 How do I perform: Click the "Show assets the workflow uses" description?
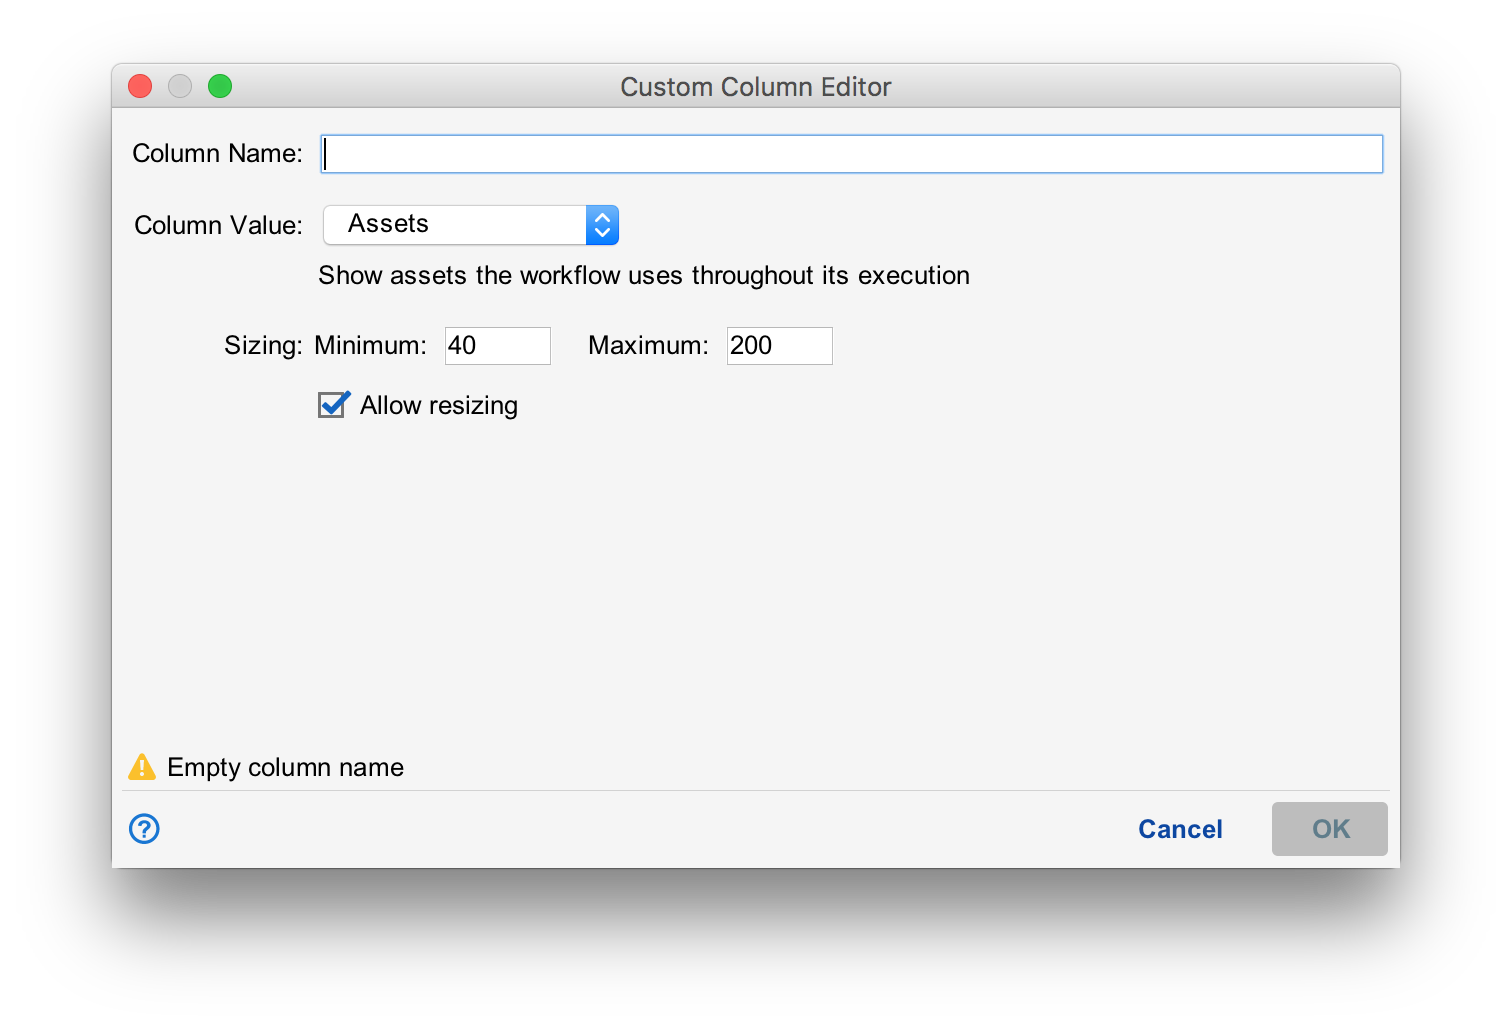(644, 275)
